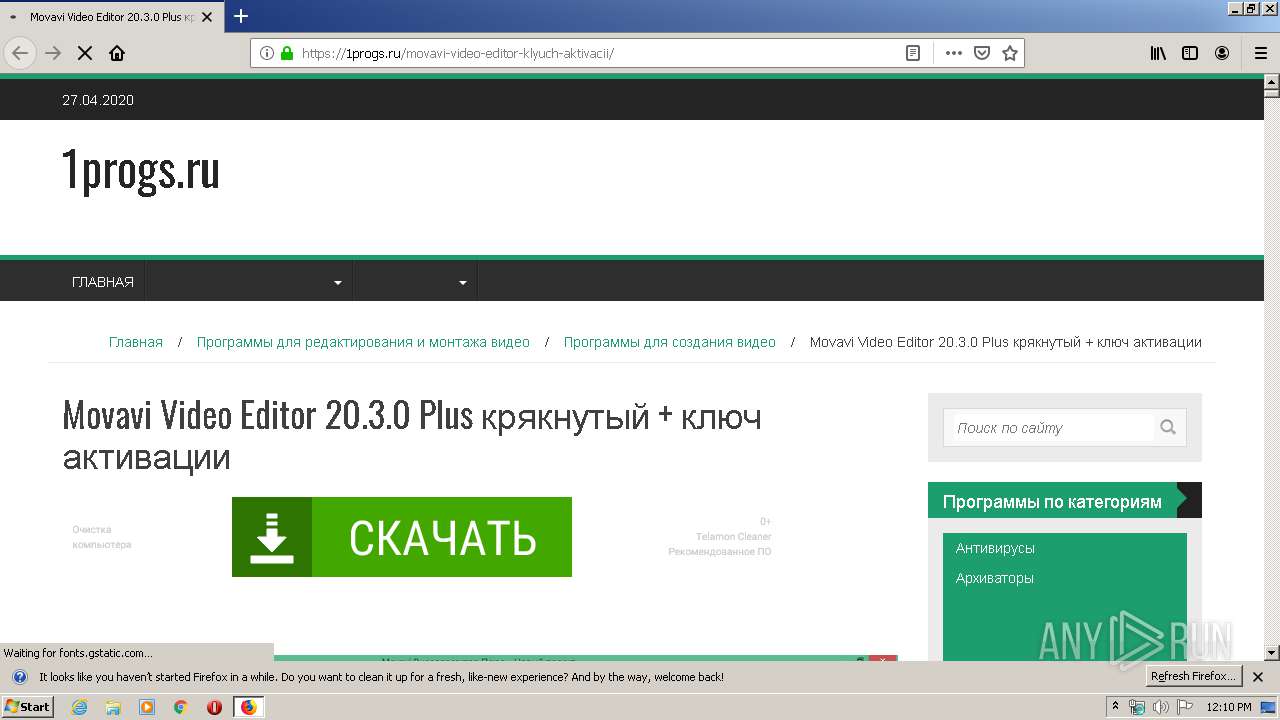Click the volume icon in system tray
Viewport: 1280px width, 720px height.
pyautogui.click(x=1160, y=707)
